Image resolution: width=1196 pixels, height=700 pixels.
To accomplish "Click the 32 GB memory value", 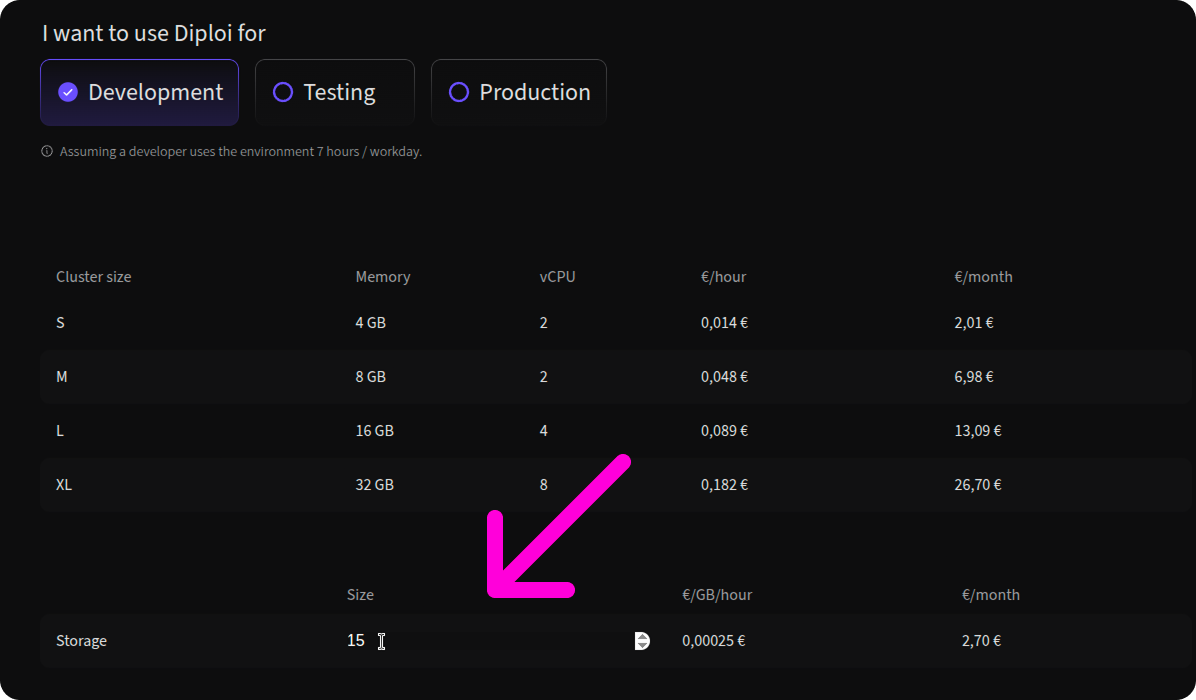I will click(374, 485).
